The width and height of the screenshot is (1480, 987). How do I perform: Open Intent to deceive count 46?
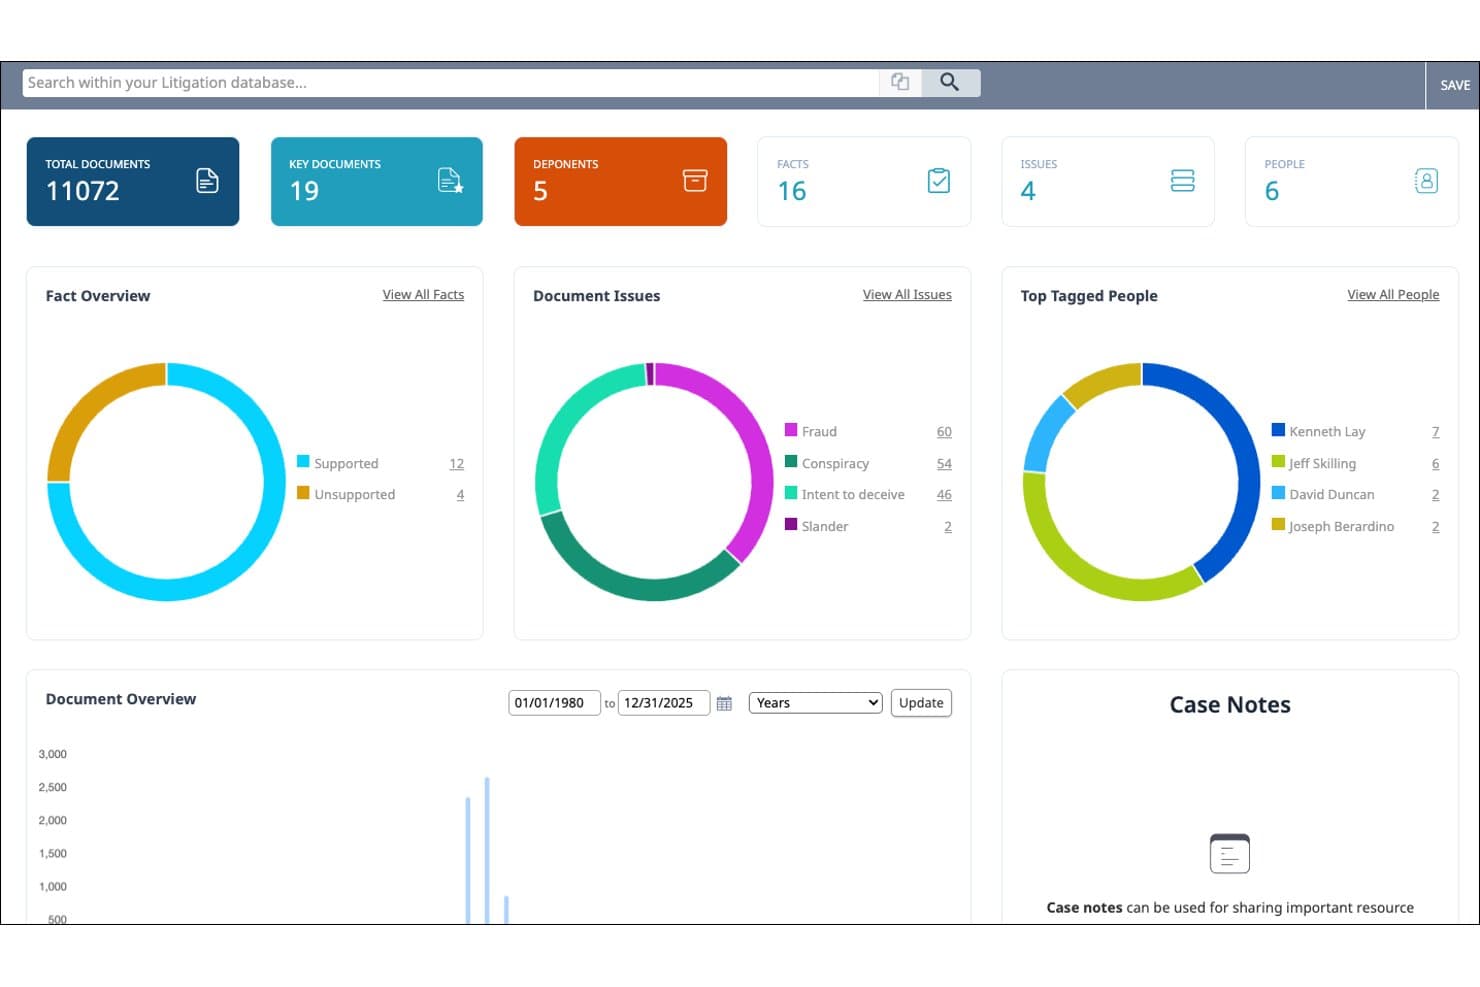tap(944, 495)
